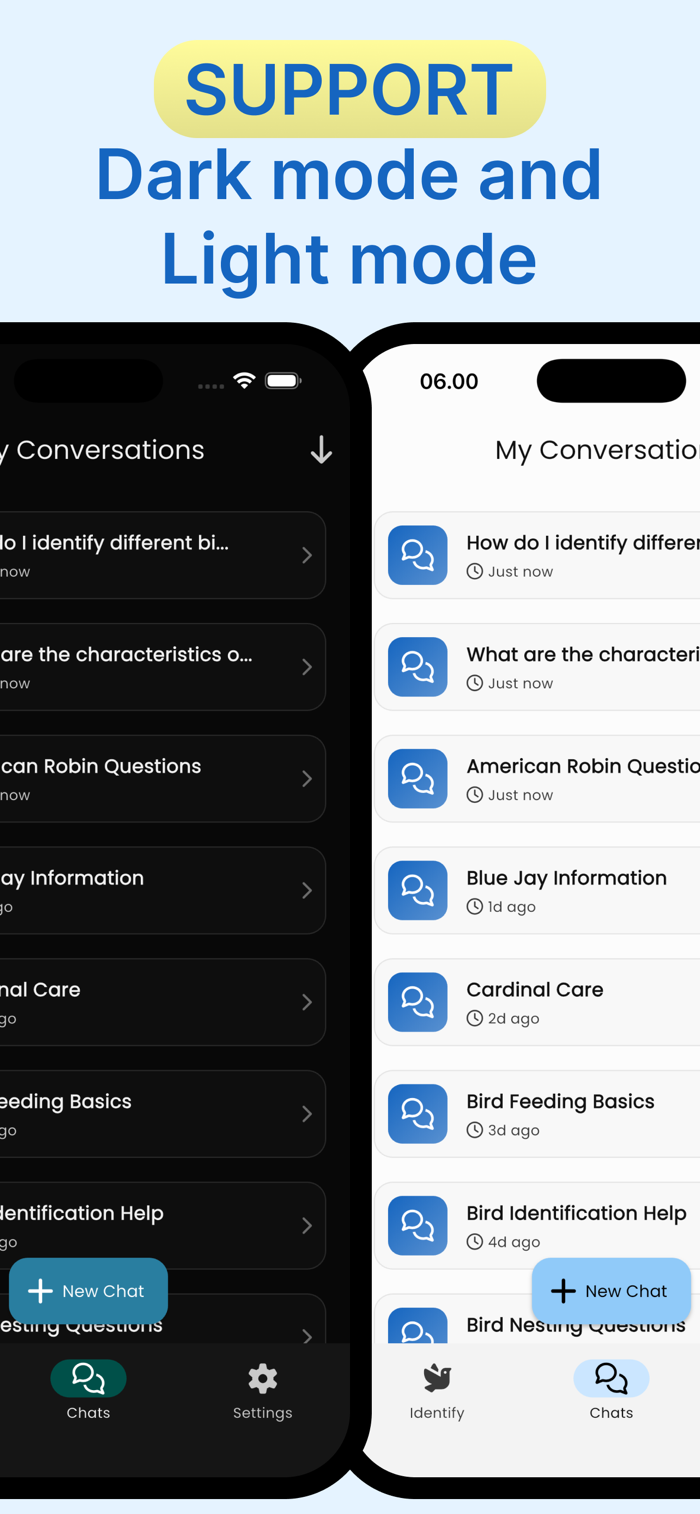Tap chat icon beside 'Bird Feeding Basics'

[417, 1114]
